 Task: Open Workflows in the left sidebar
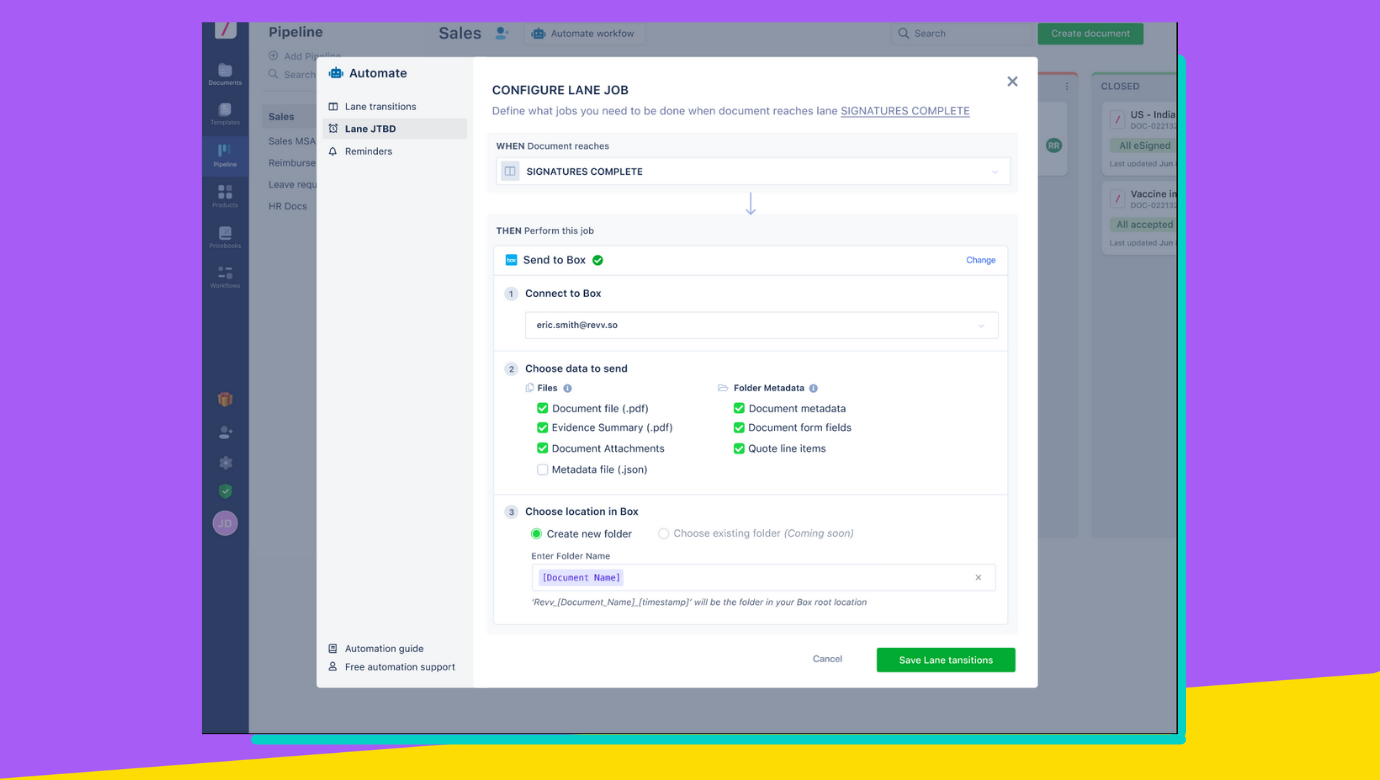[225, 276]
